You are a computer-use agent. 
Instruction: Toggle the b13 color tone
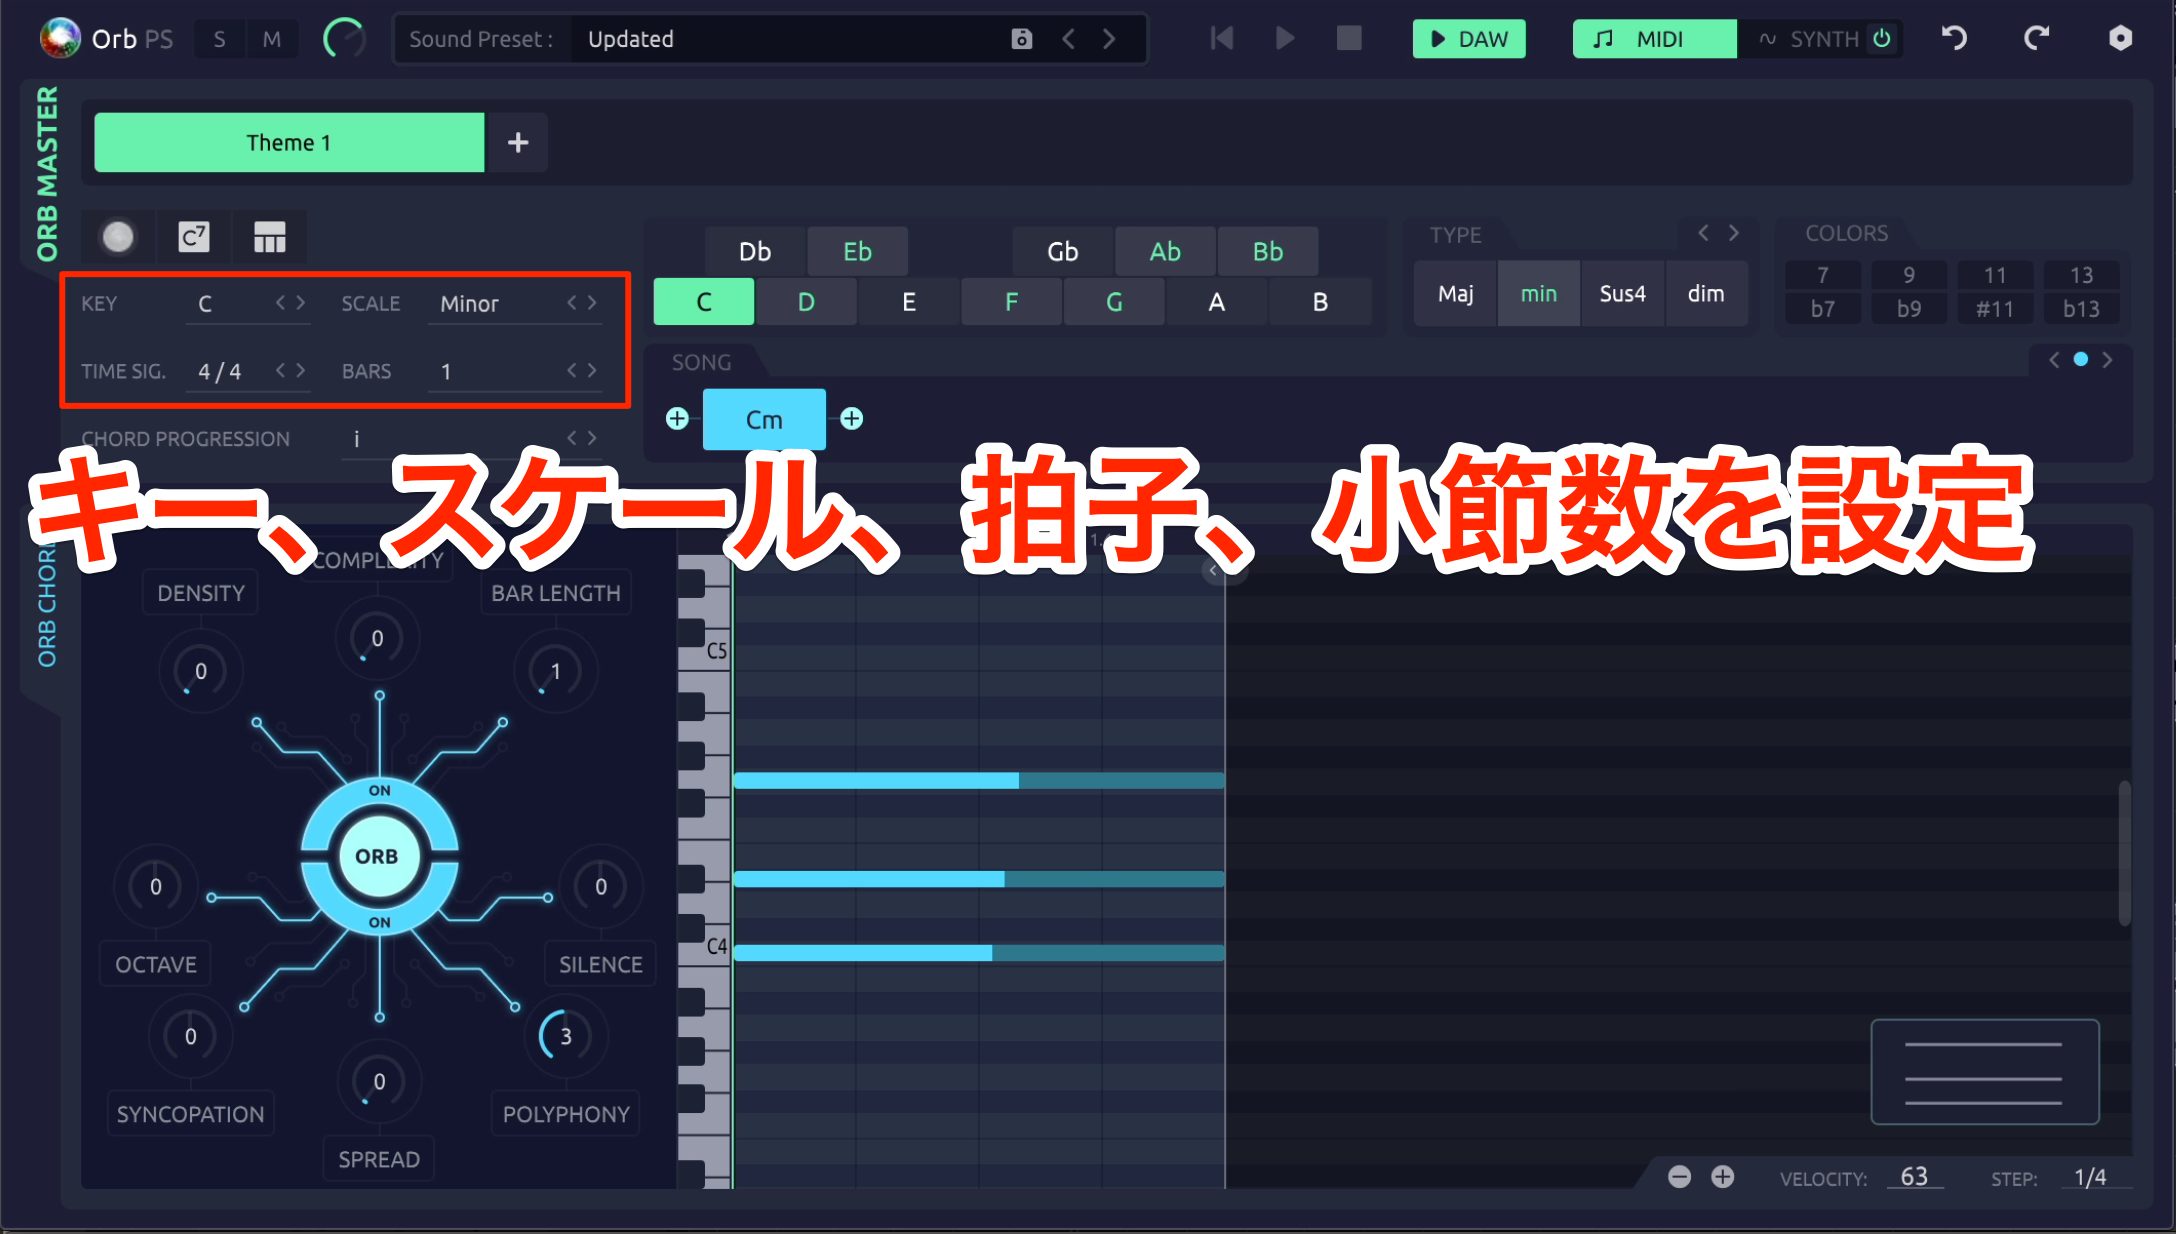pyautogui.click(x=2081, y=309)
